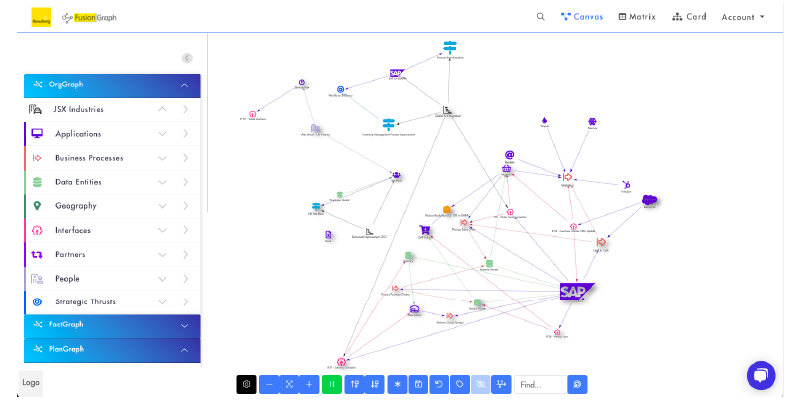
Task: Collapse JSX Industries with its up chevron
Action: (162, 109)
